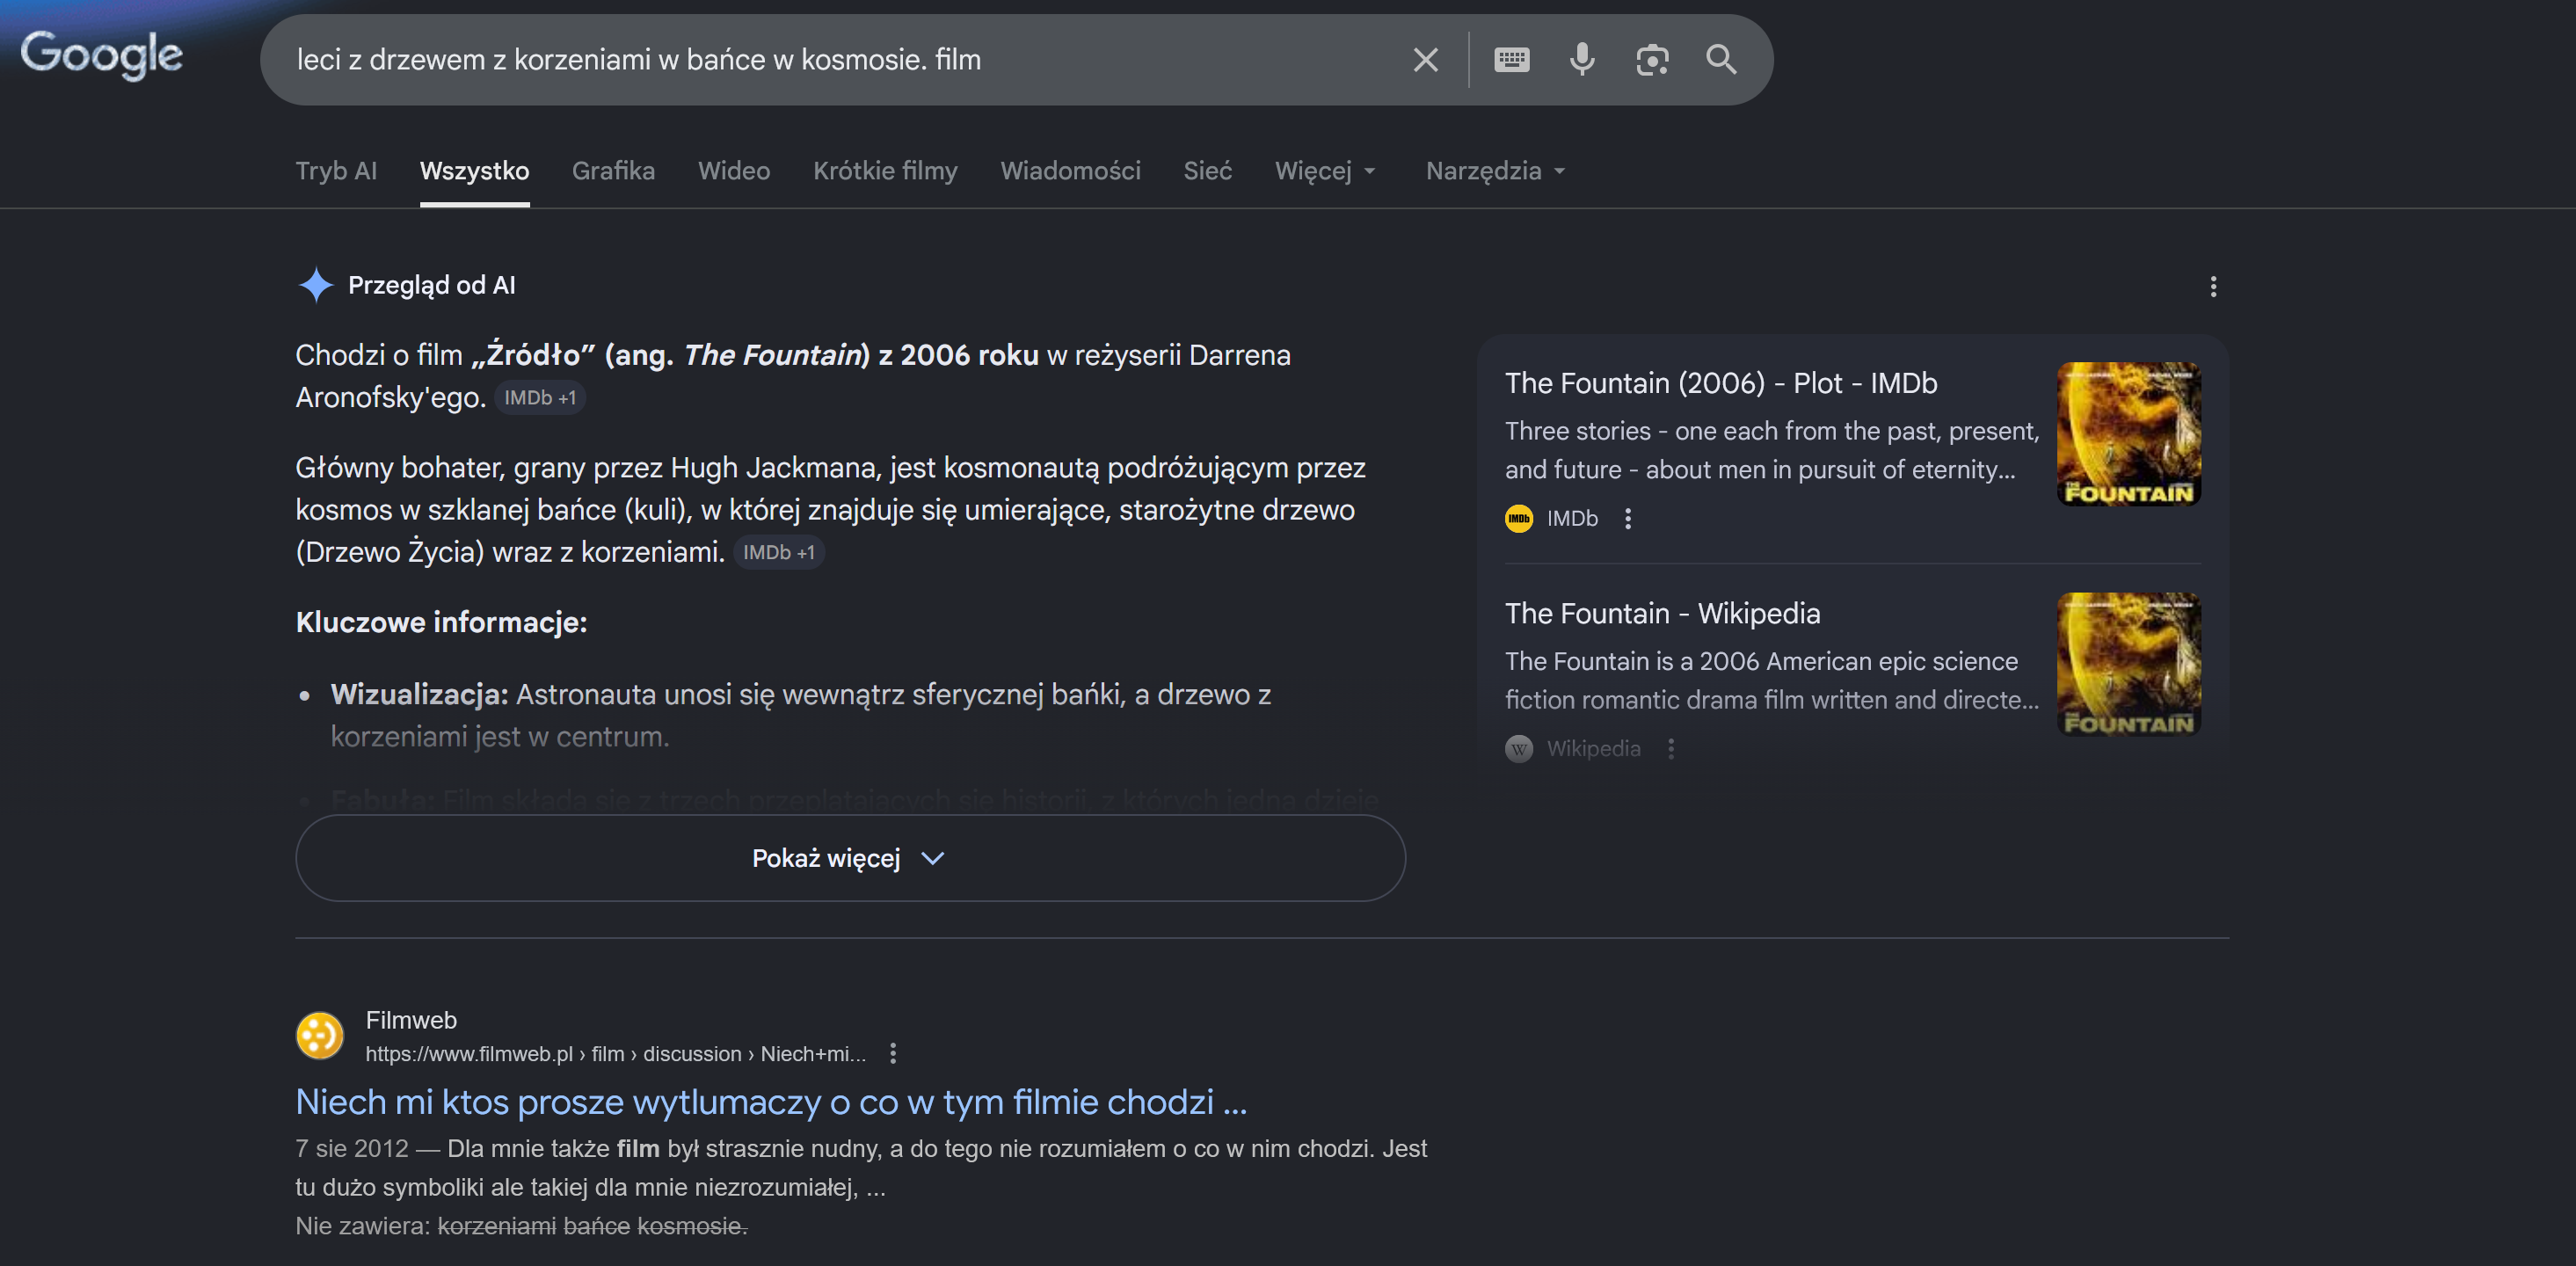Switch to the Tryb AI tab
This screenshot has width=2576, height=1266.
click(x=336, y=171)
